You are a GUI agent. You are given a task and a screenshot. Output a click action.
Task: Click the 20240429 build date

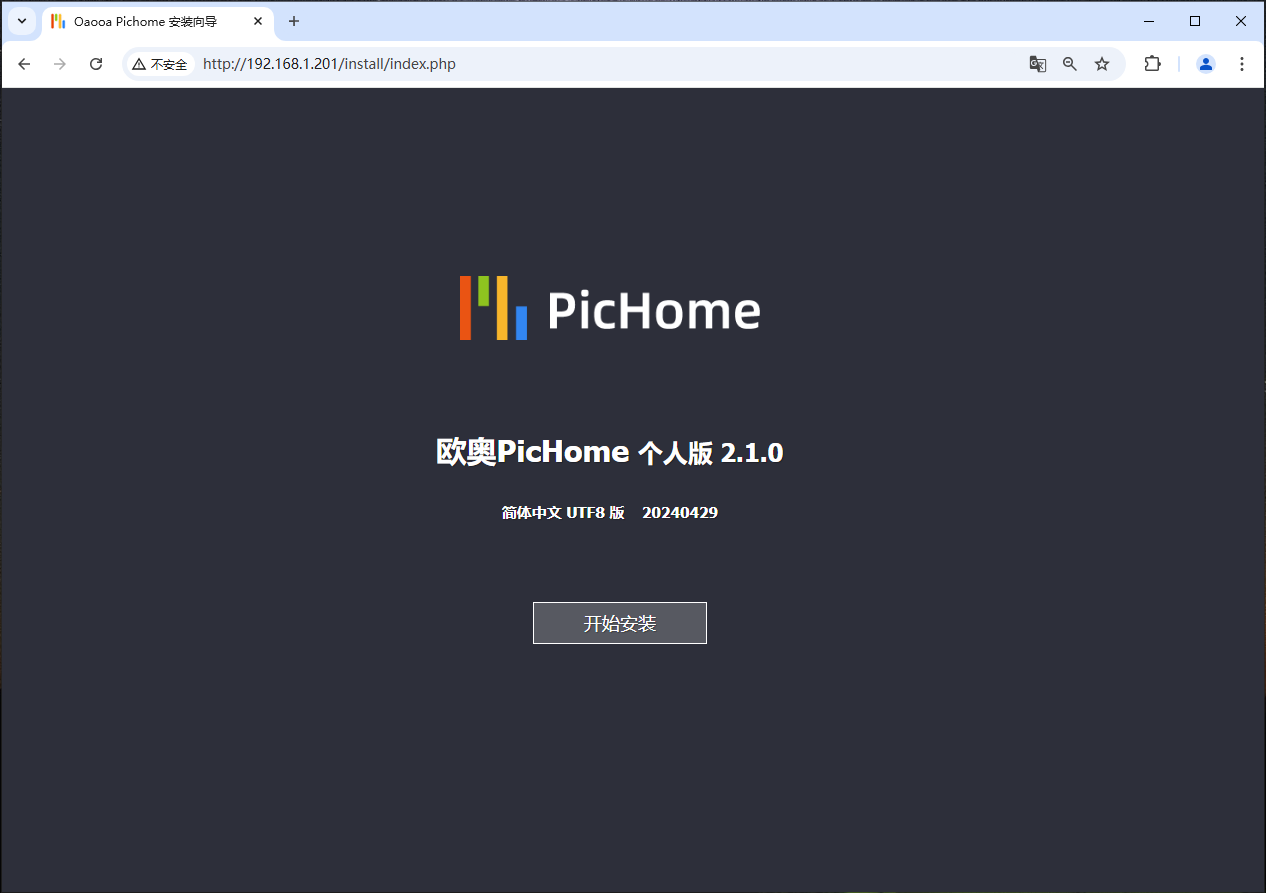(680, 512)
